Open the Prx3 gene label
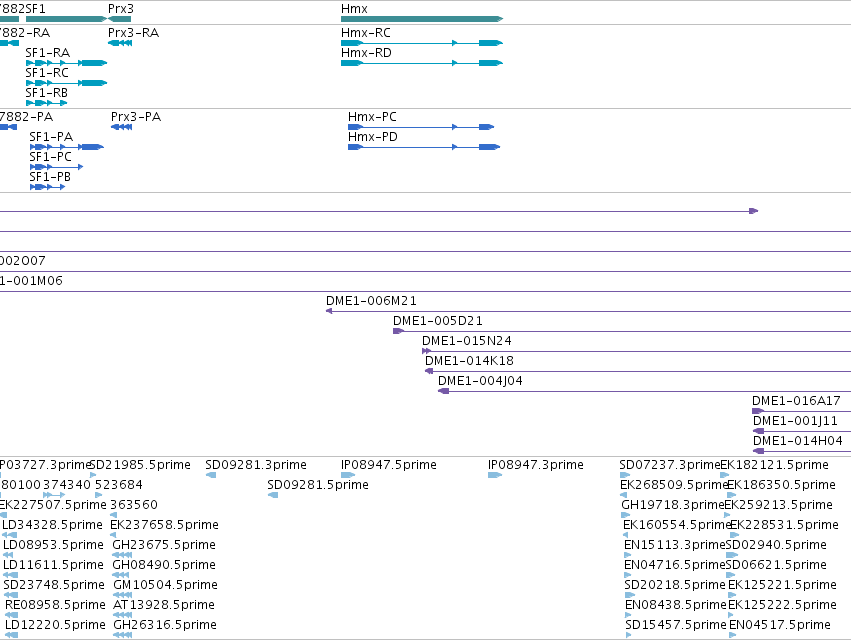 (120, 9)
